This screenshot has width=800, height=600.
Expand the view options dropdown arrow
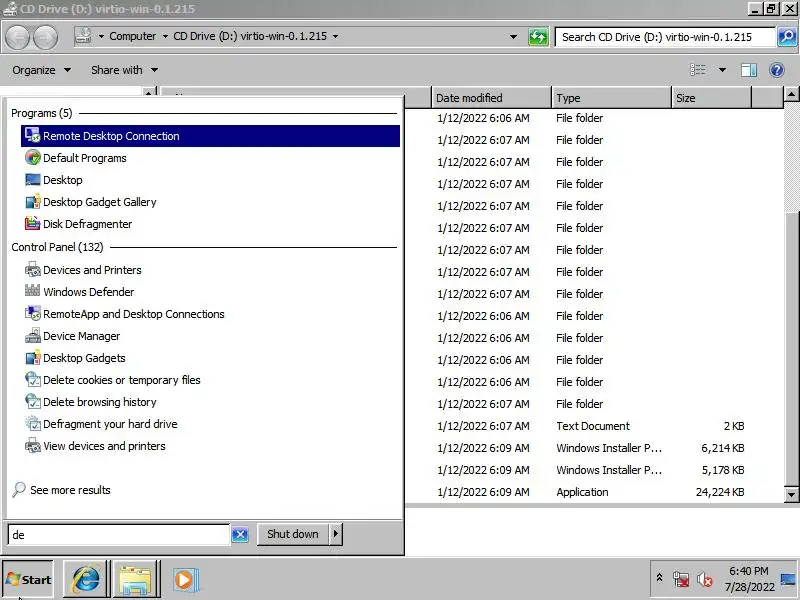pyautogui.click(x=722, y=70)
